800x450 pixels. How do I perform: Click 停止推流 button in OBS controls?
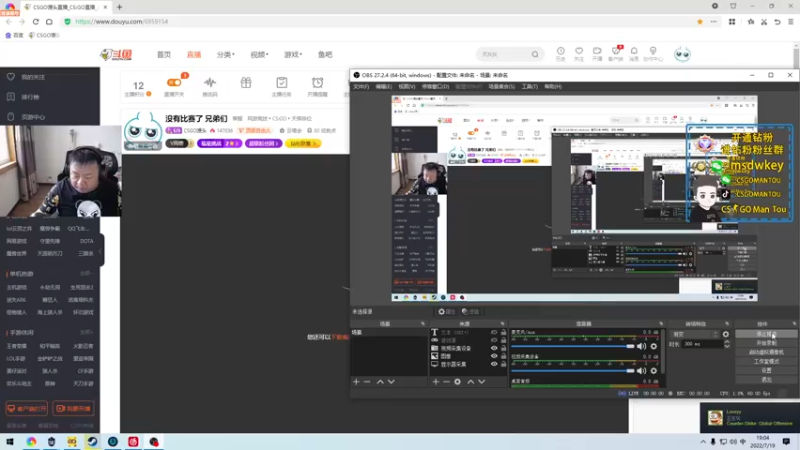(x=766, y=334)
